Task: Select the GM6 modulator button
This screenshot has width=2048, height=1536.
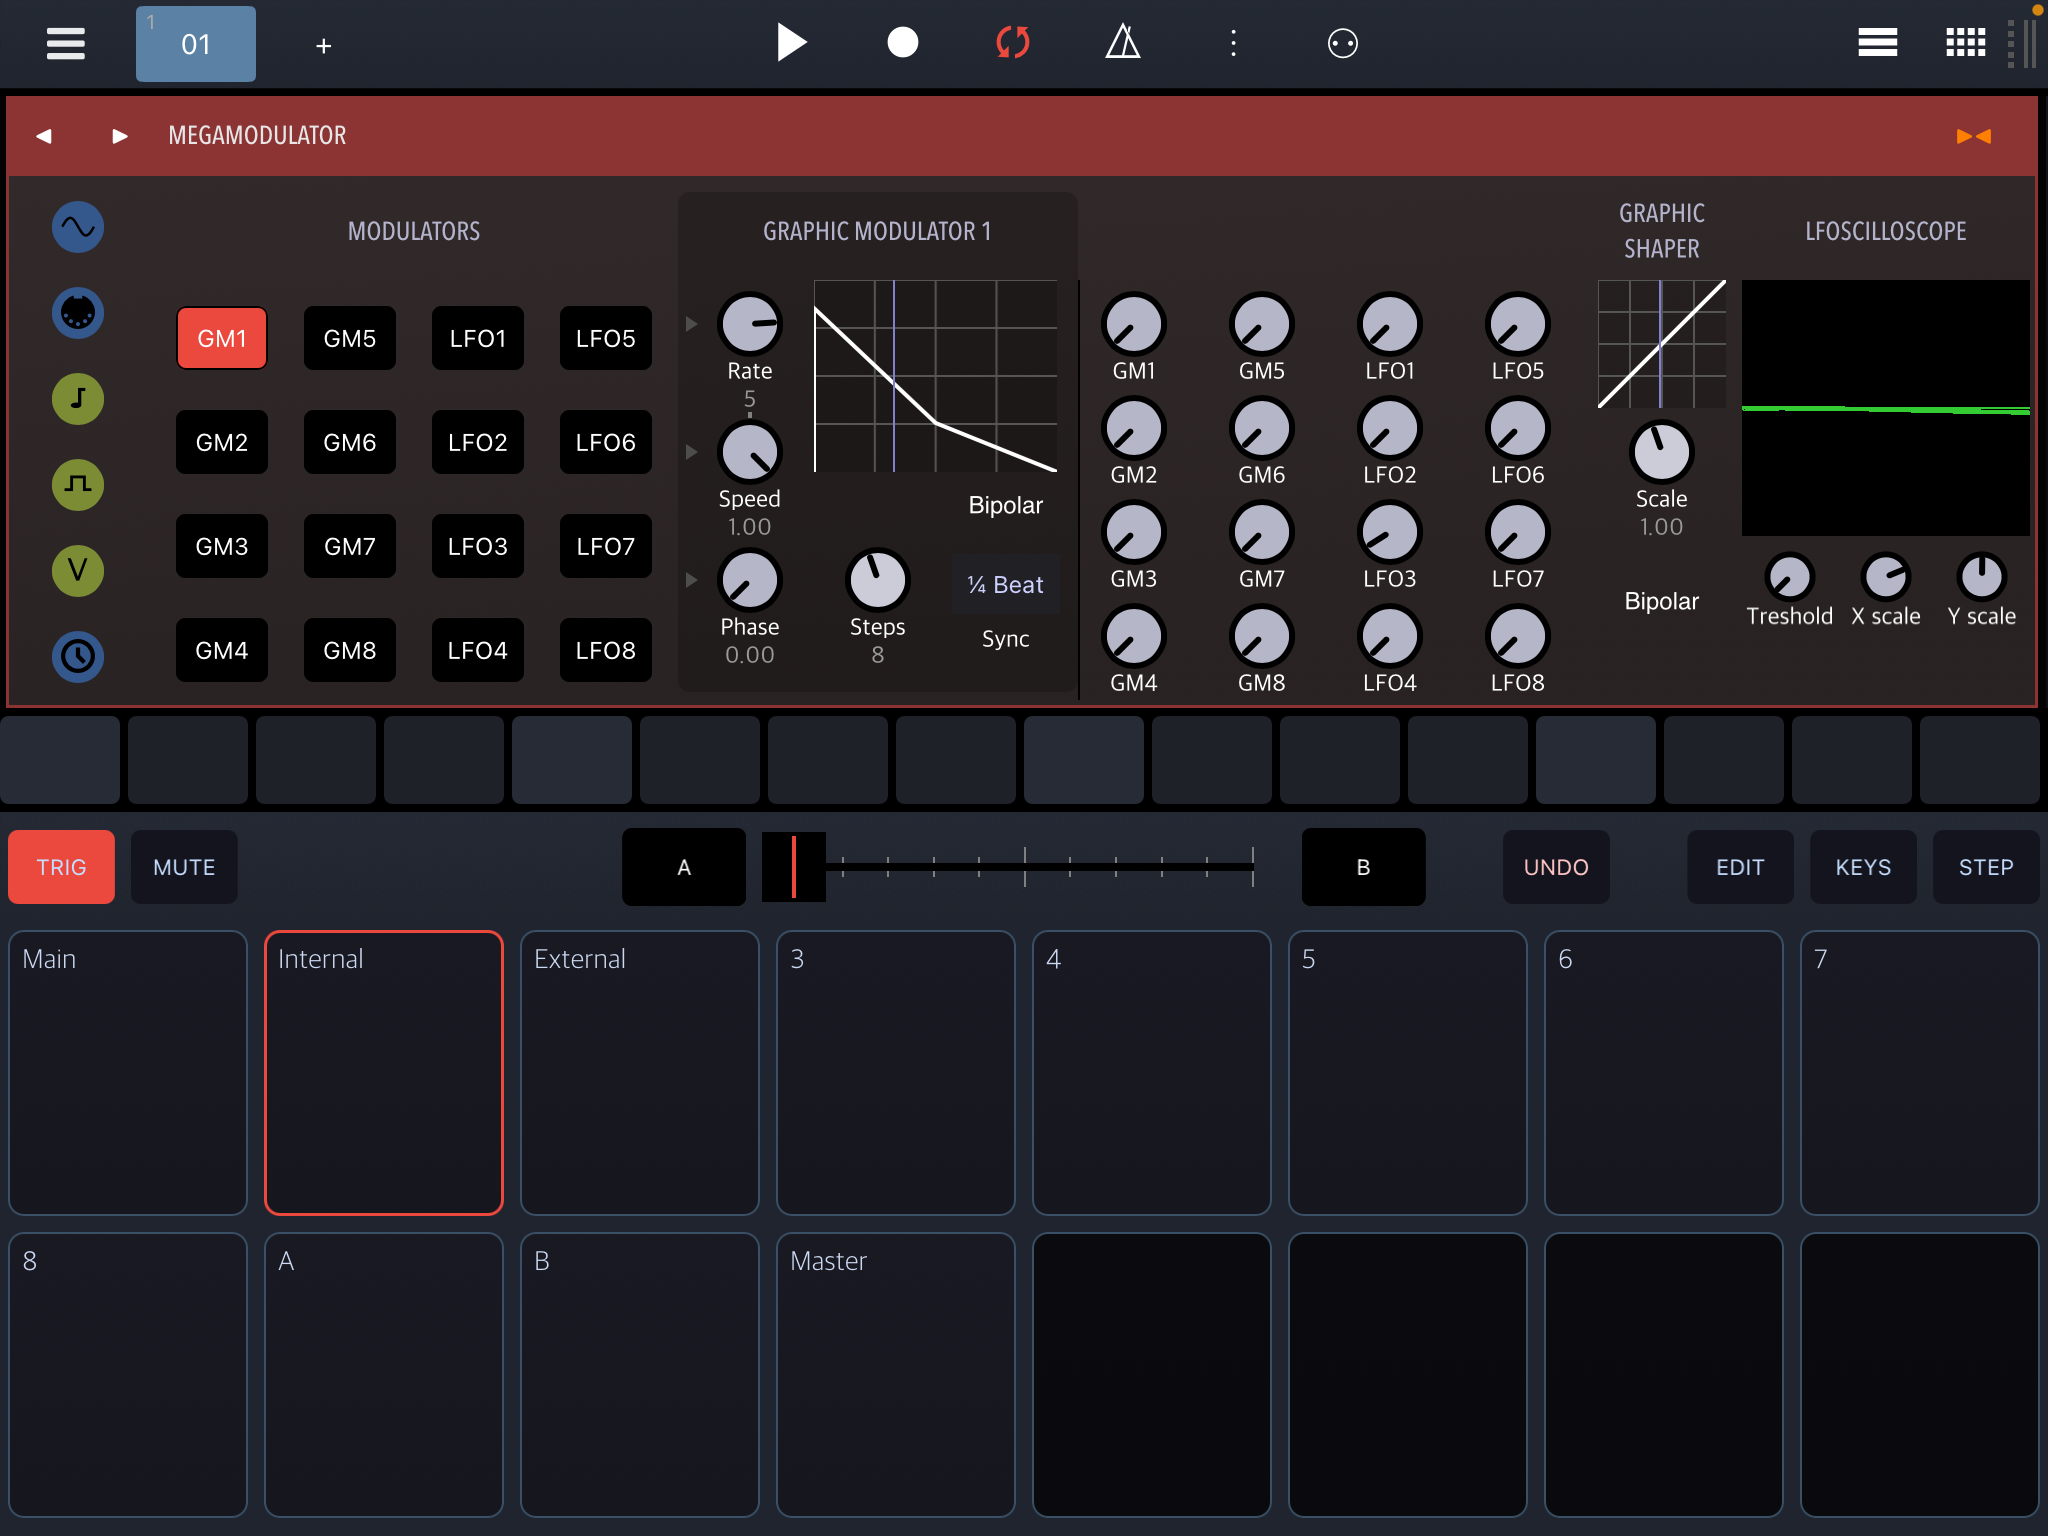Action: (x=350, y=442)
